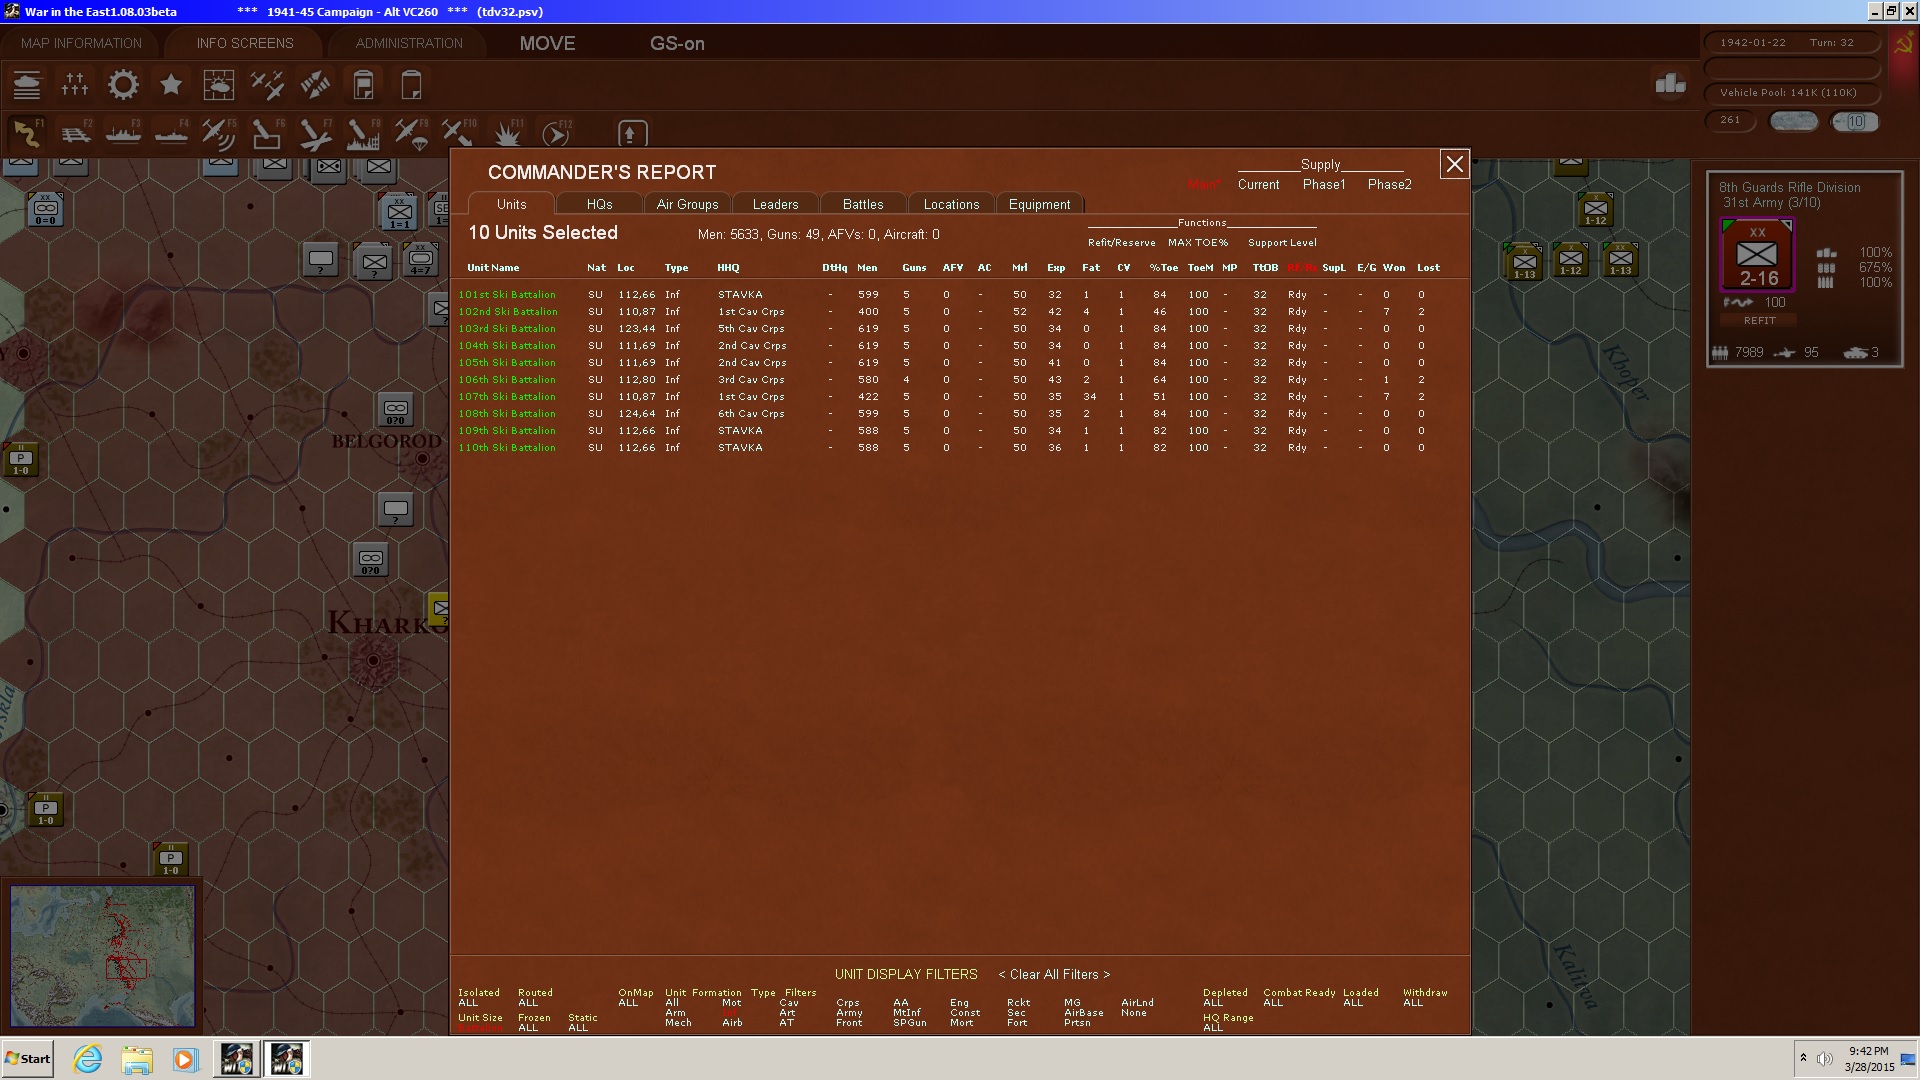This screenshot has width=1920, height=1080.
Task: Click the Support Level function
Action: (x=1282, y=243)
